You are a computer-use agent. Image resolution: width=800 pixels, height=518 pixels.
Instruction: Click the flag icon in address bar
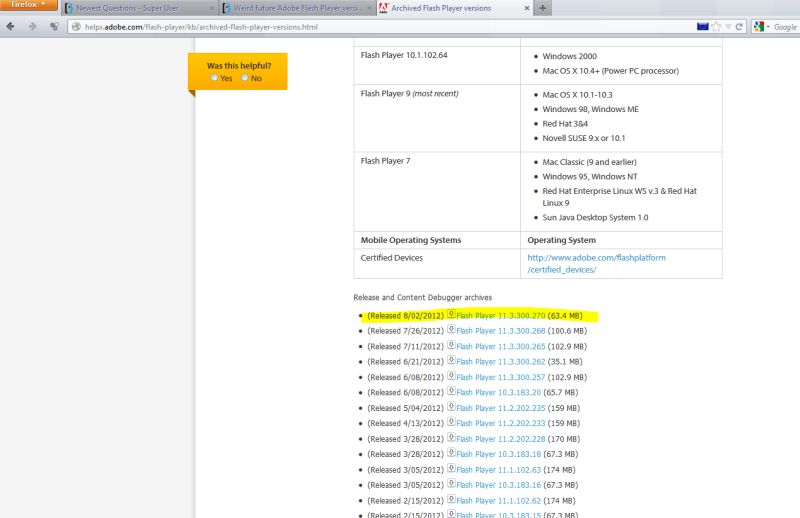click(703, 27)
